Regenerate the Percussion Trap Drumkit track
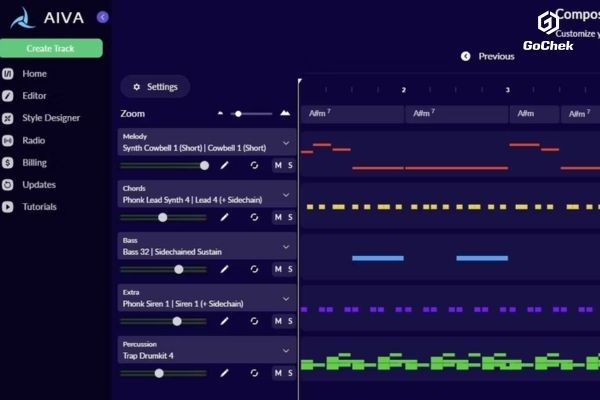Image resolution: width=600 pixels, height=400 pixels. point(254,373)
